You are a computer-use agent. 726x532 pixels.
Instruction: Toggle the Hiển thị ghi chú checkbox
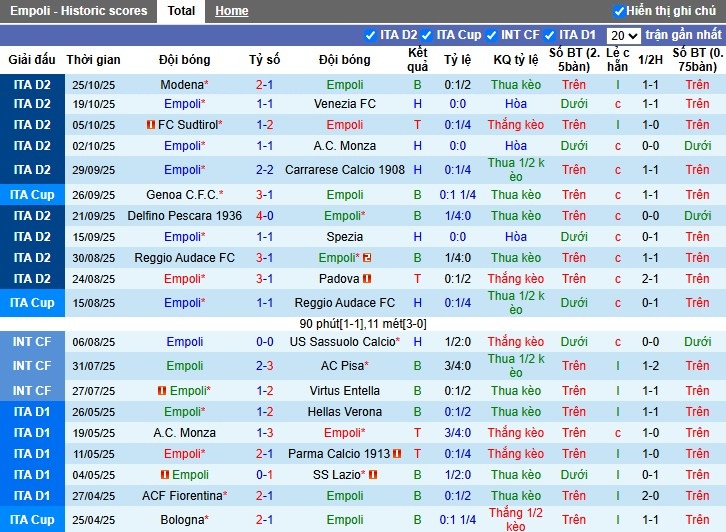(x=619, y=11)
